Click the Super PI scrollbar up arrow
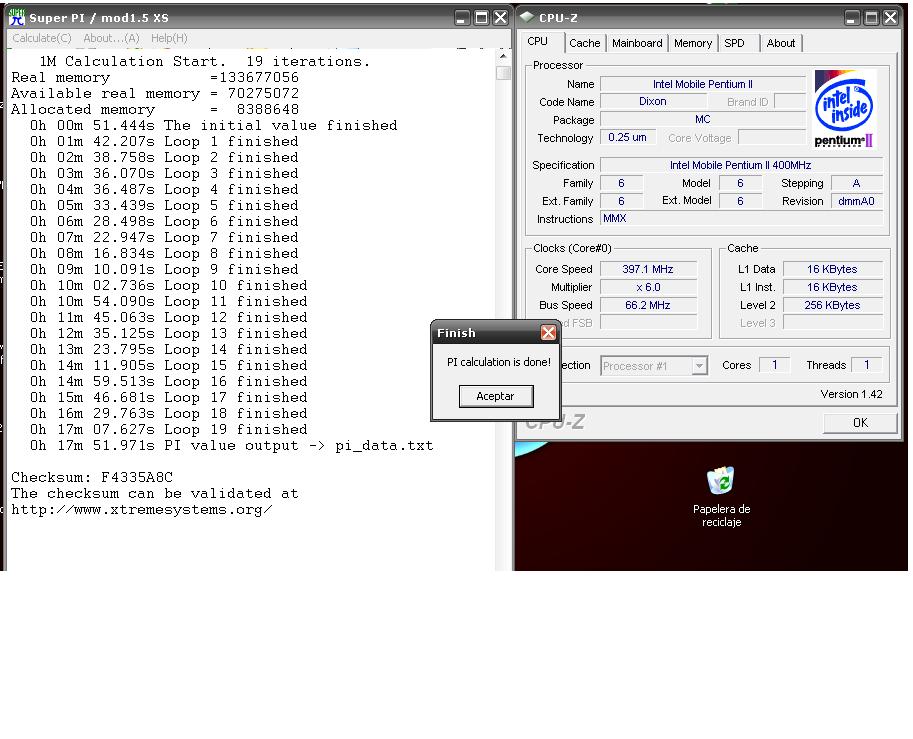The image size is (913, 739). (503, 56)
